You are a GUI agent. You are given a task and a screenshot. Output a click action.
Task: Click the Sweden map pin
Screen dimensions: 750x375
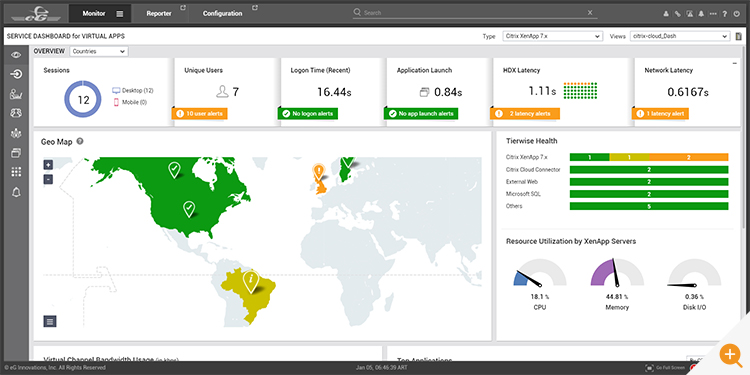click(348, 163)
